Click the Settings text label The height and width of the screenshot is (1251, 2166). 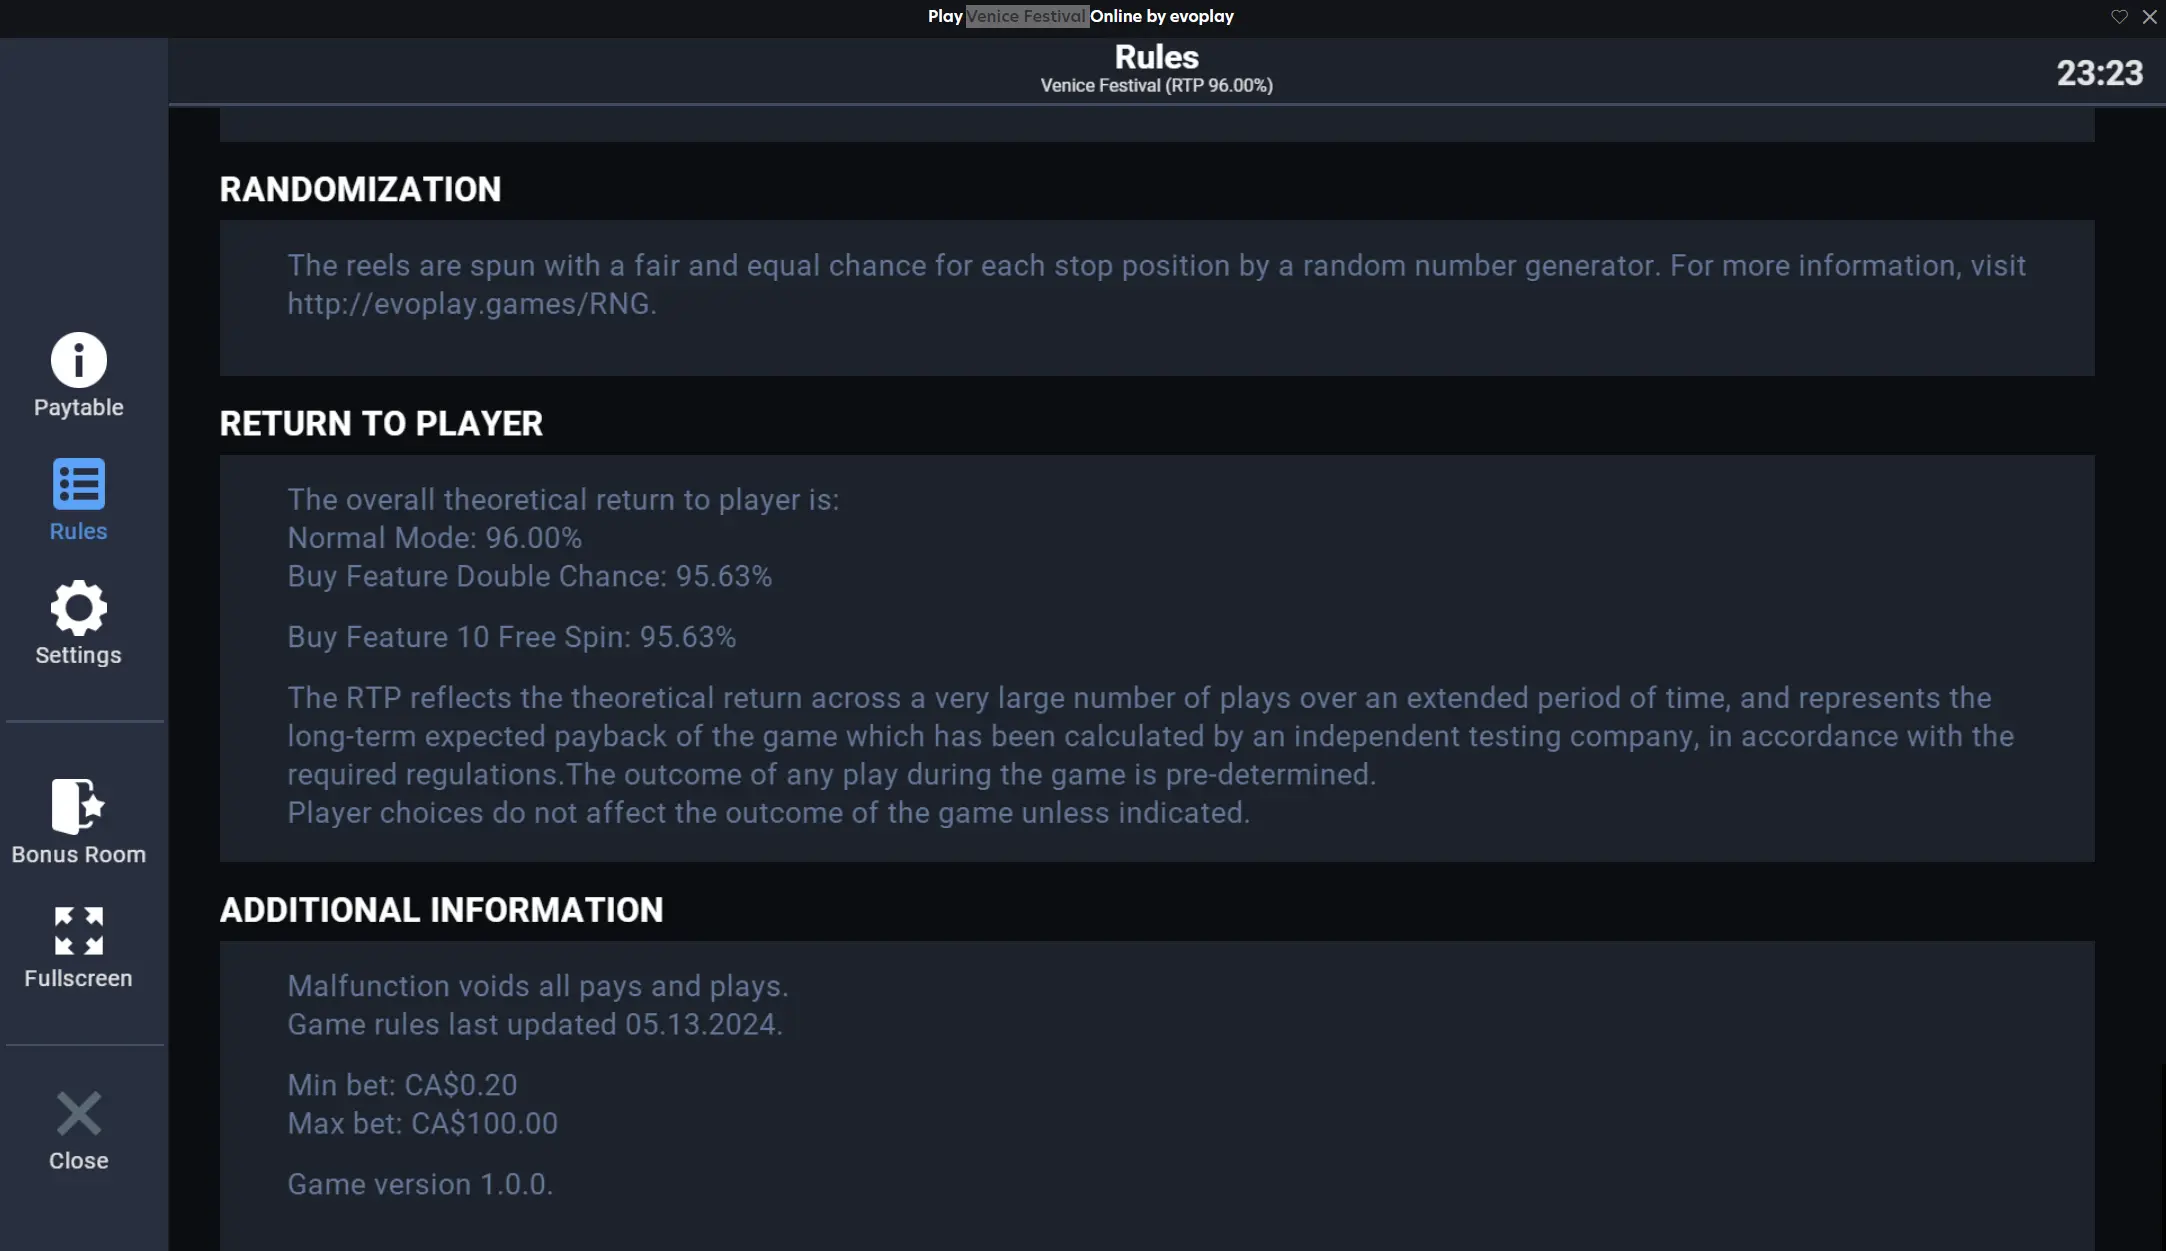pos(79,656)
